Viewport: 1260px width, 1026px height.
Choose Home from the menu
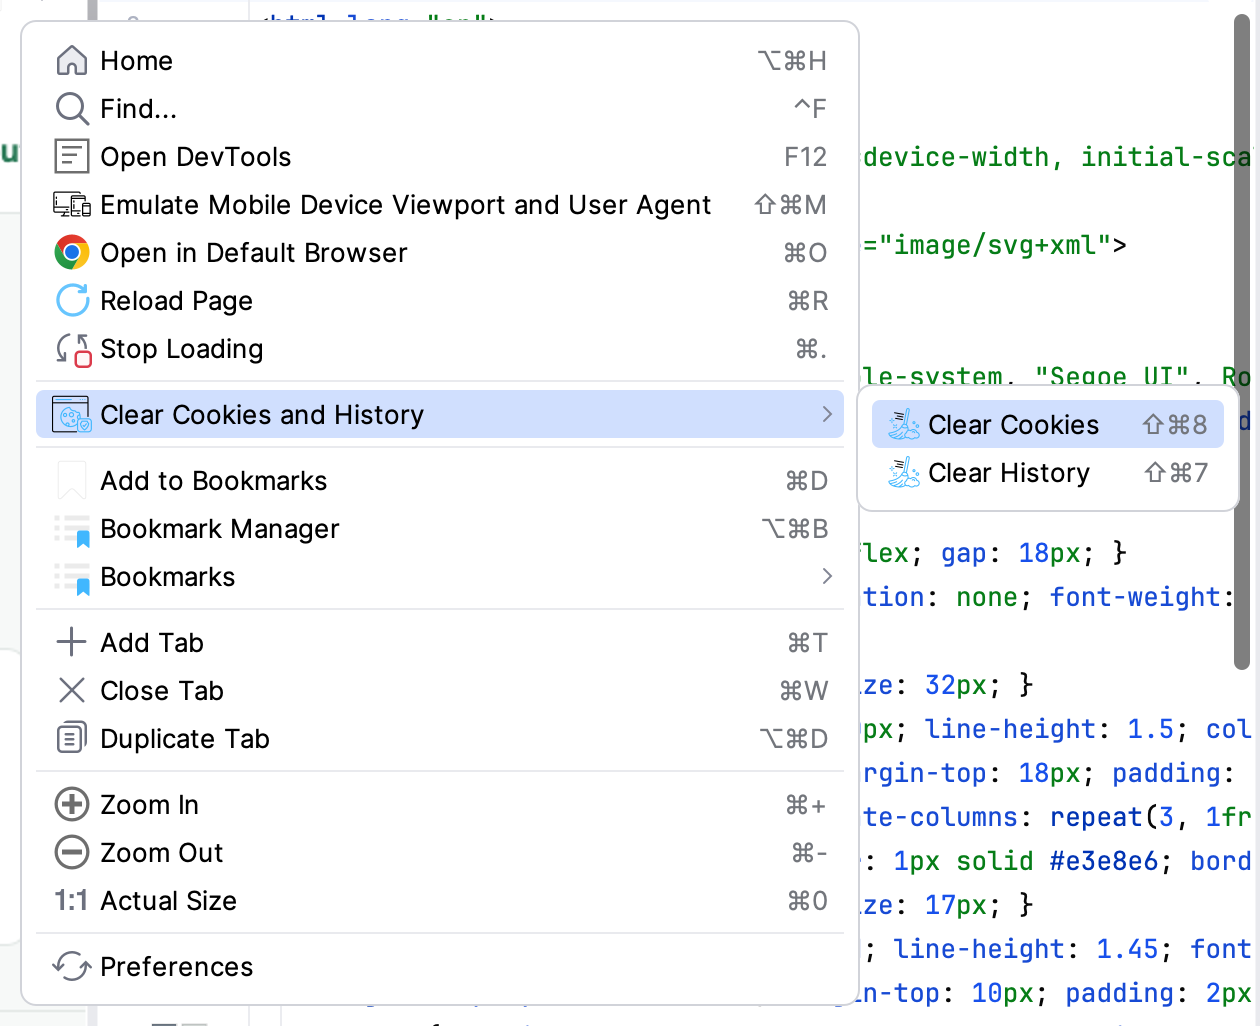440,61
